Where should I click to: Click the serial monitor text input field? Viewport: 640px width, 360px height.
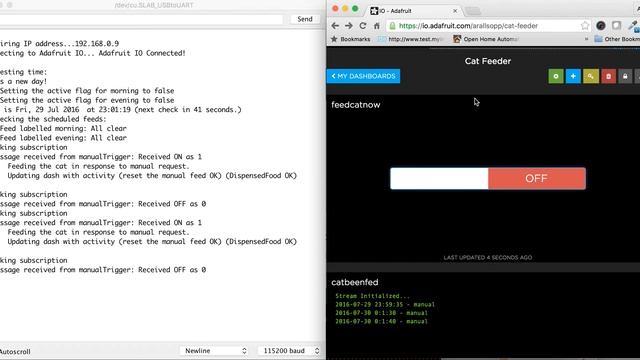coord(141,19)
